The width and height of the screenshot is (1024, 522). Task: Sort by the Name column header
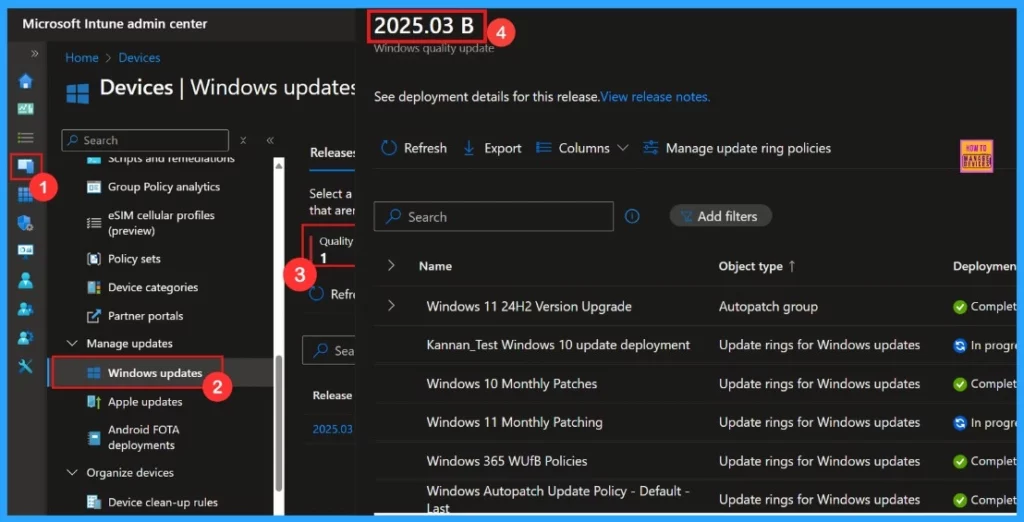tap(435, 267)
